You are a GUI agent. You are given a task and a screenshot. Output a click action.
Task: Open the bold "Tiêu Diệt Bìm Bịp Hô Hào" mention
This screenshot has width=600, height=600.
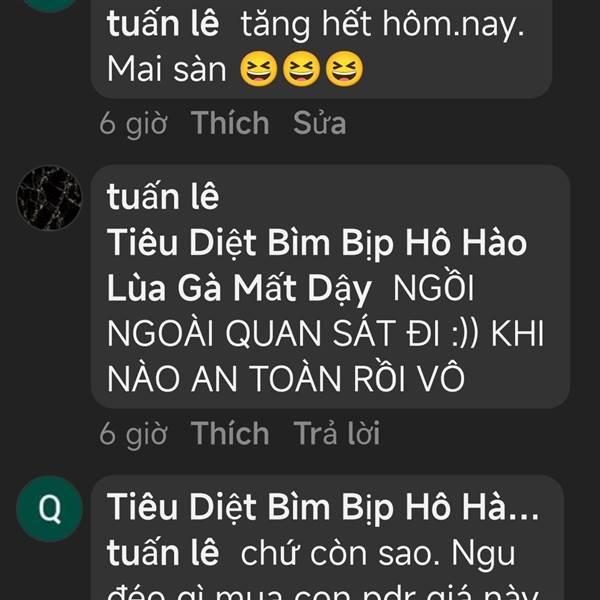tap(317, 243)
